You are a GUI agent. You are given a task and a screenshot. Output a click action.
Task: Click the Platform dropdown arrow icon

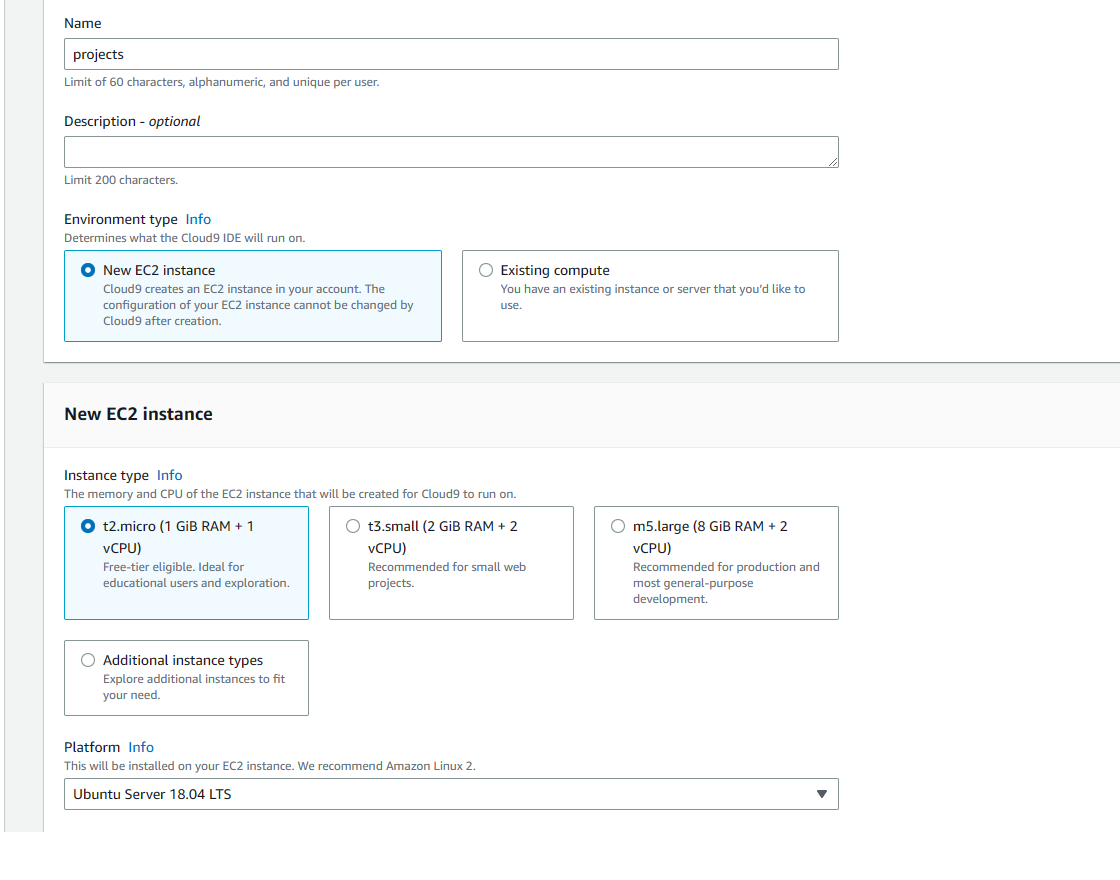[822, 794]
